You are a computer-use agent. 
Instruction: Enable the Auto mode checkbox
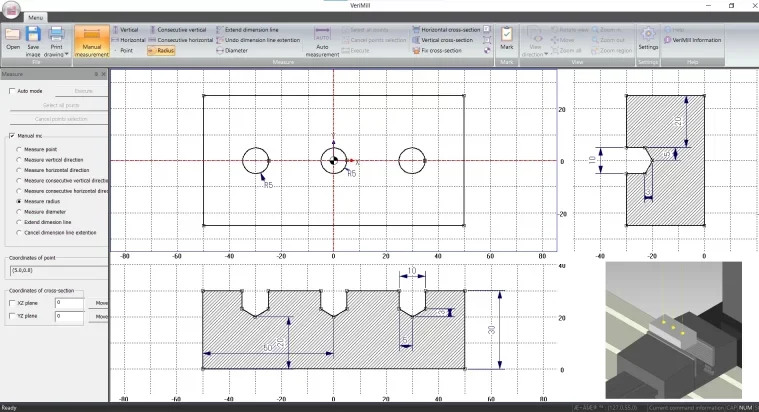12,91
